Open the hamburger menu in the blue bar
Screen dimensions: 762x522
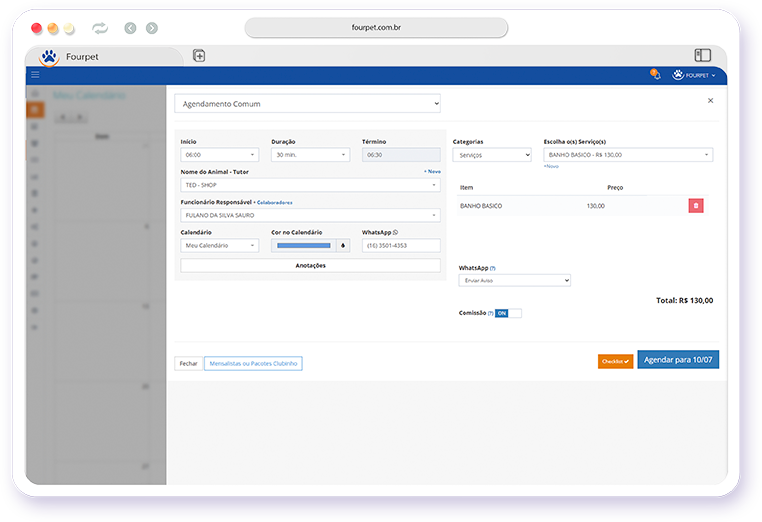tap(35, 75)
